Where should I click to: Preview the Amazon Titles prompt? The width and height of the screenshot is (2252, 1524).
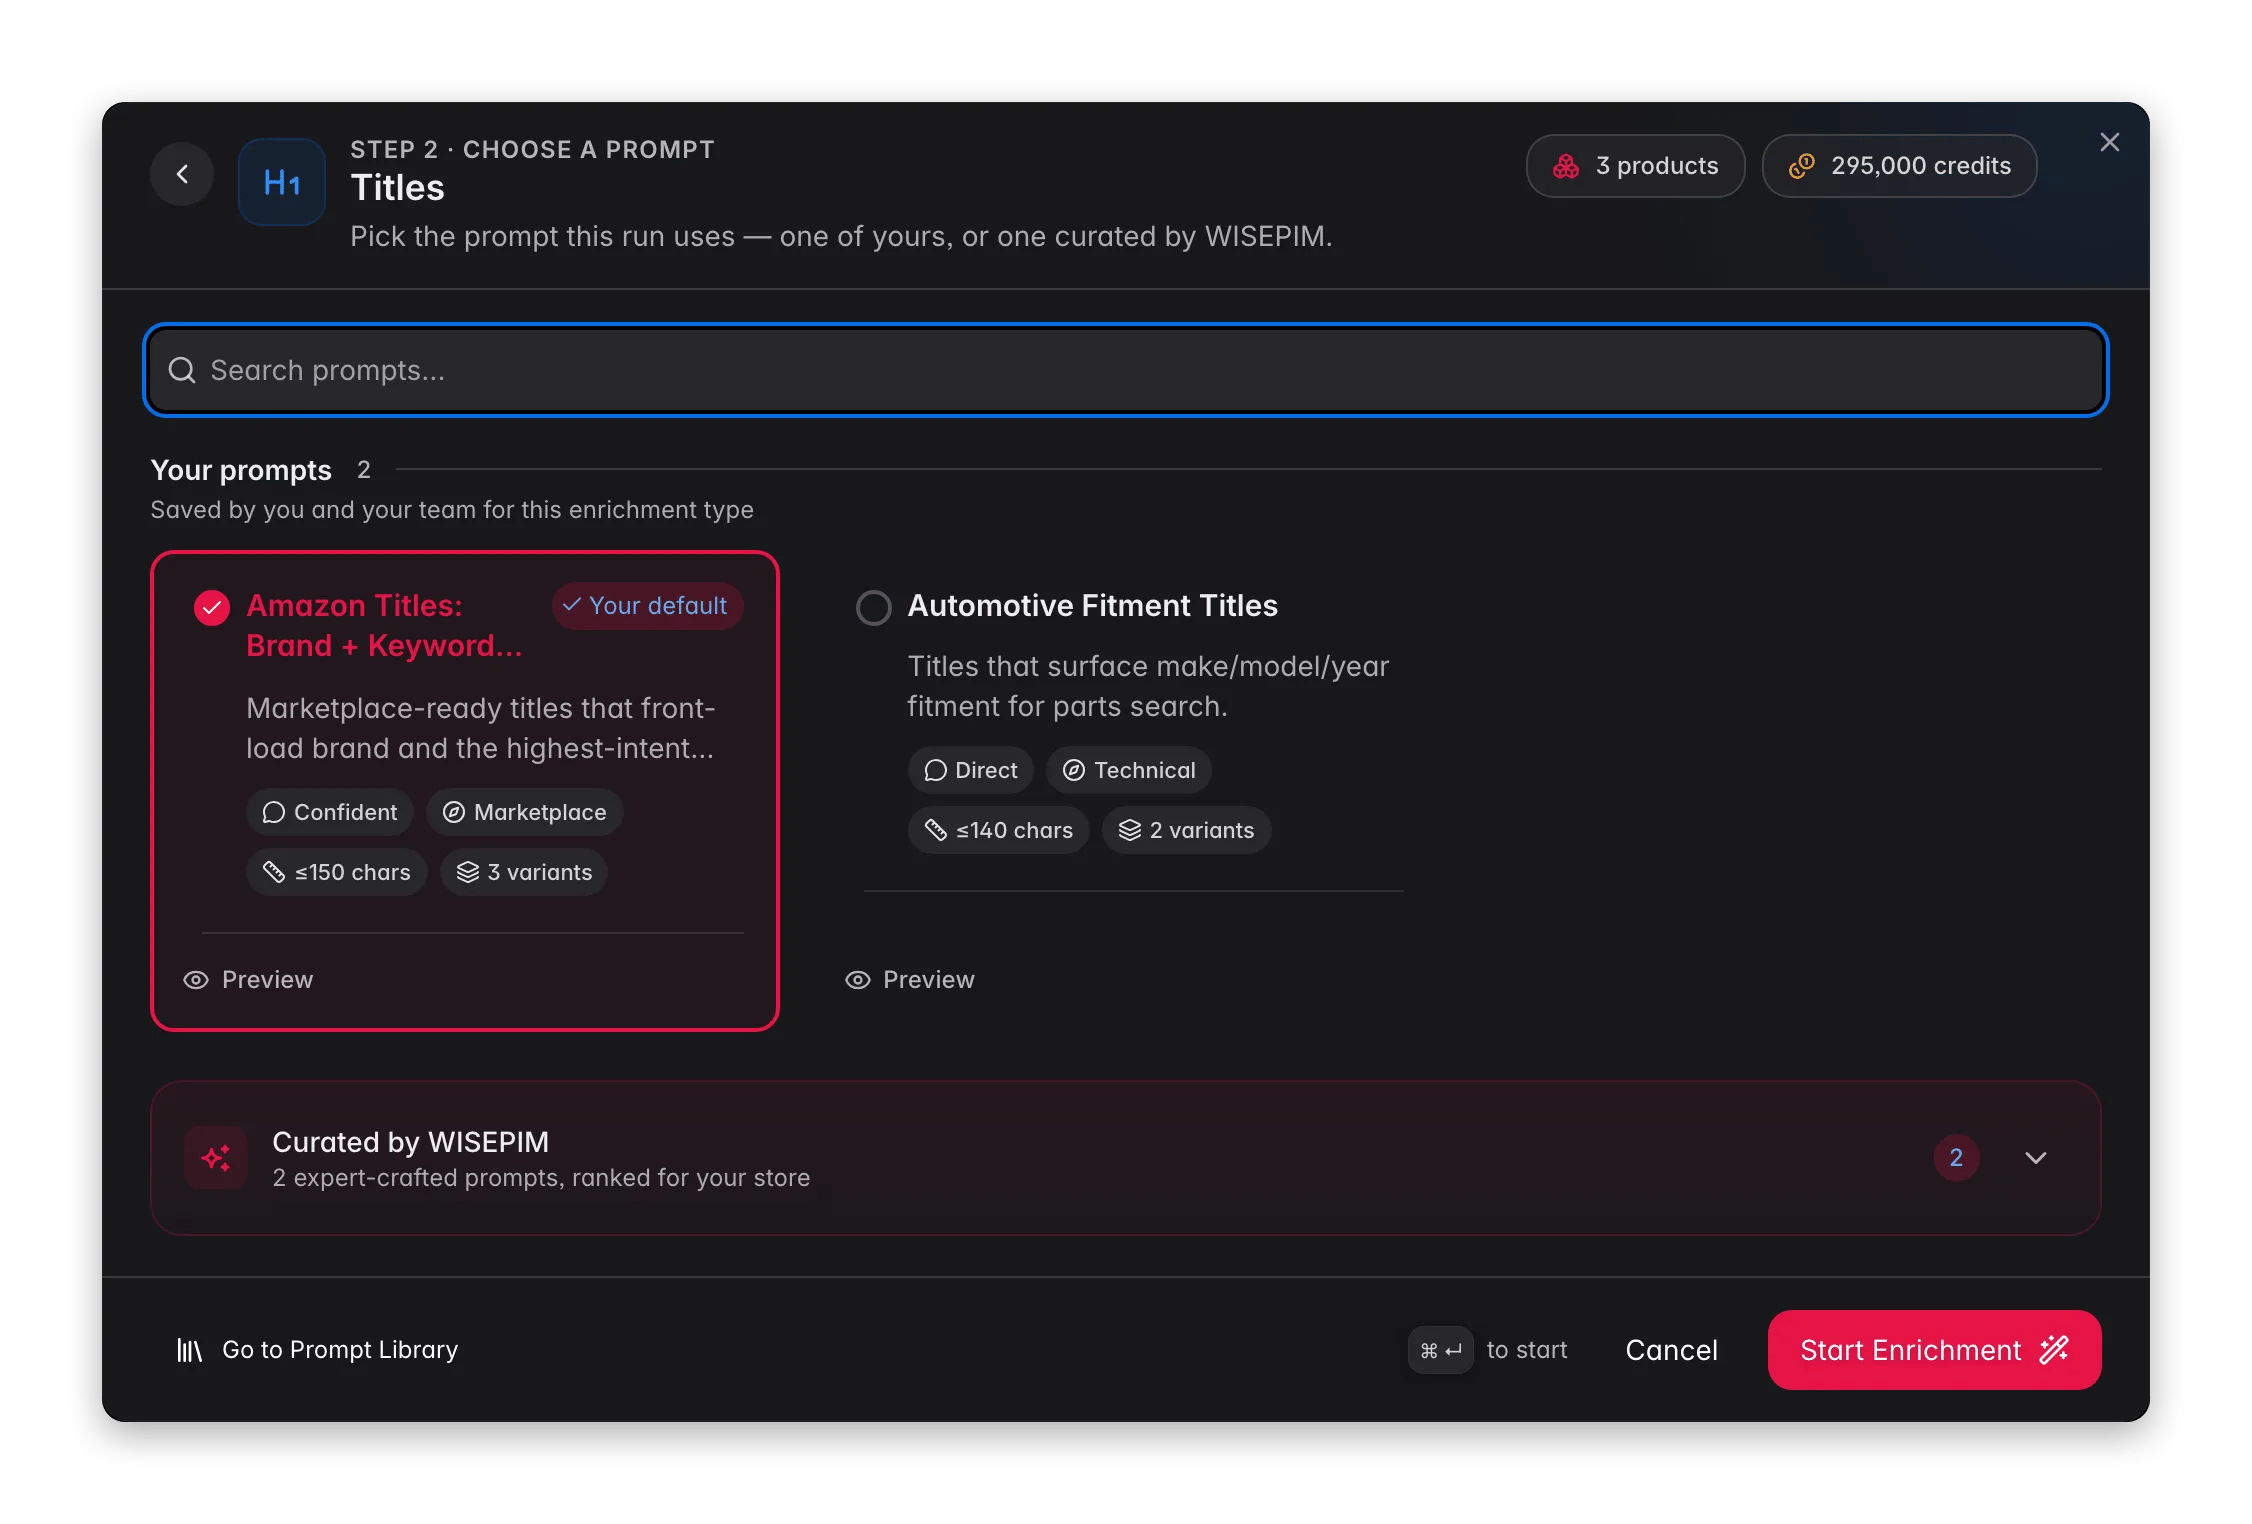coord(248,980)
